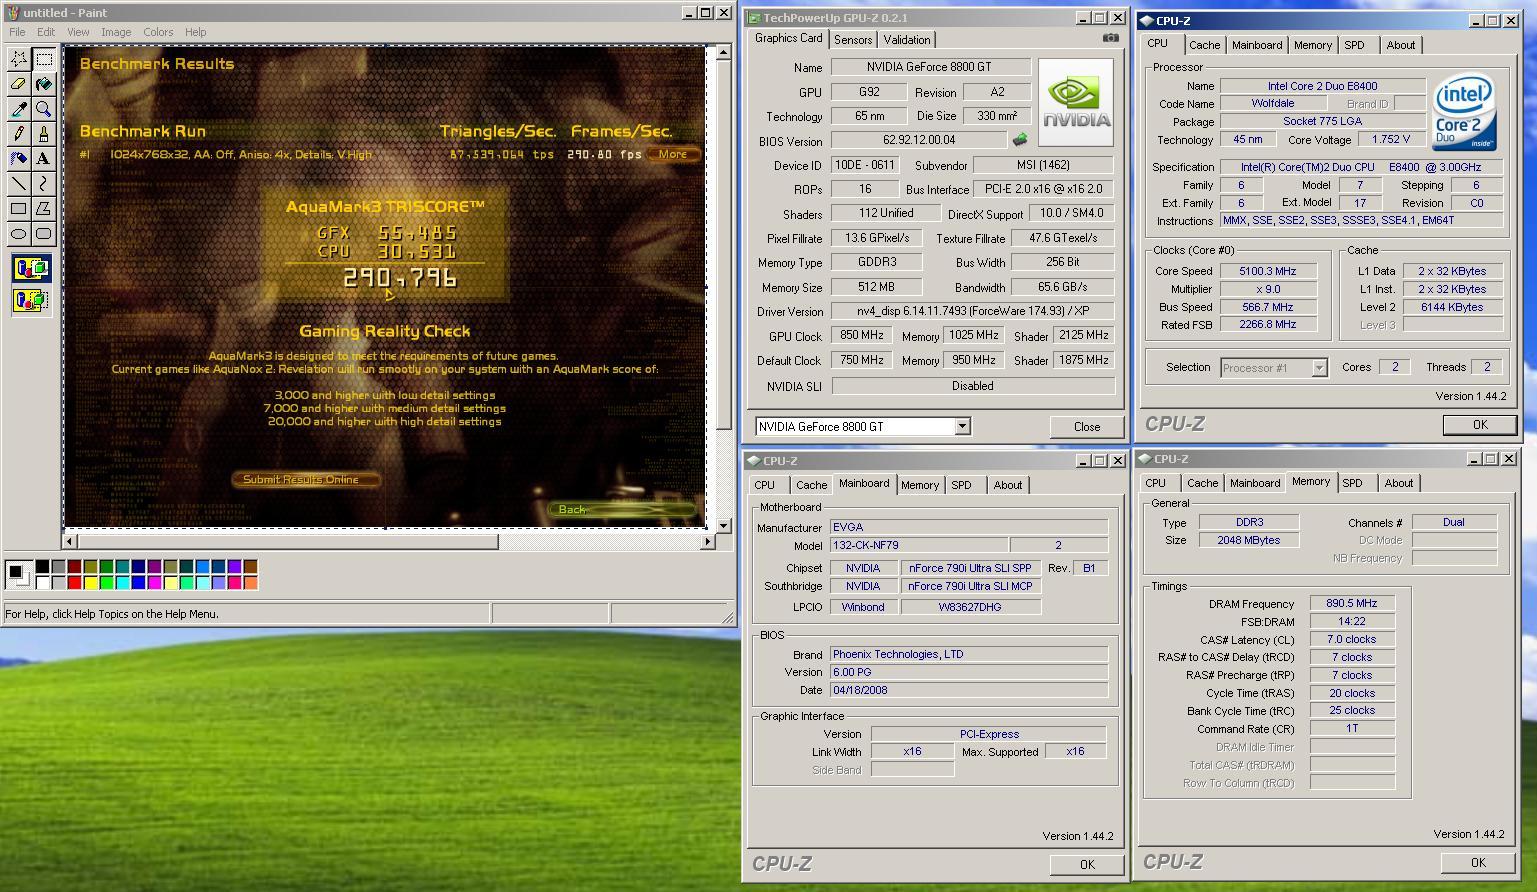
Task: Pick the red color swatch in Paint palette
Action: pyautogui.click(x=75, y=583)
